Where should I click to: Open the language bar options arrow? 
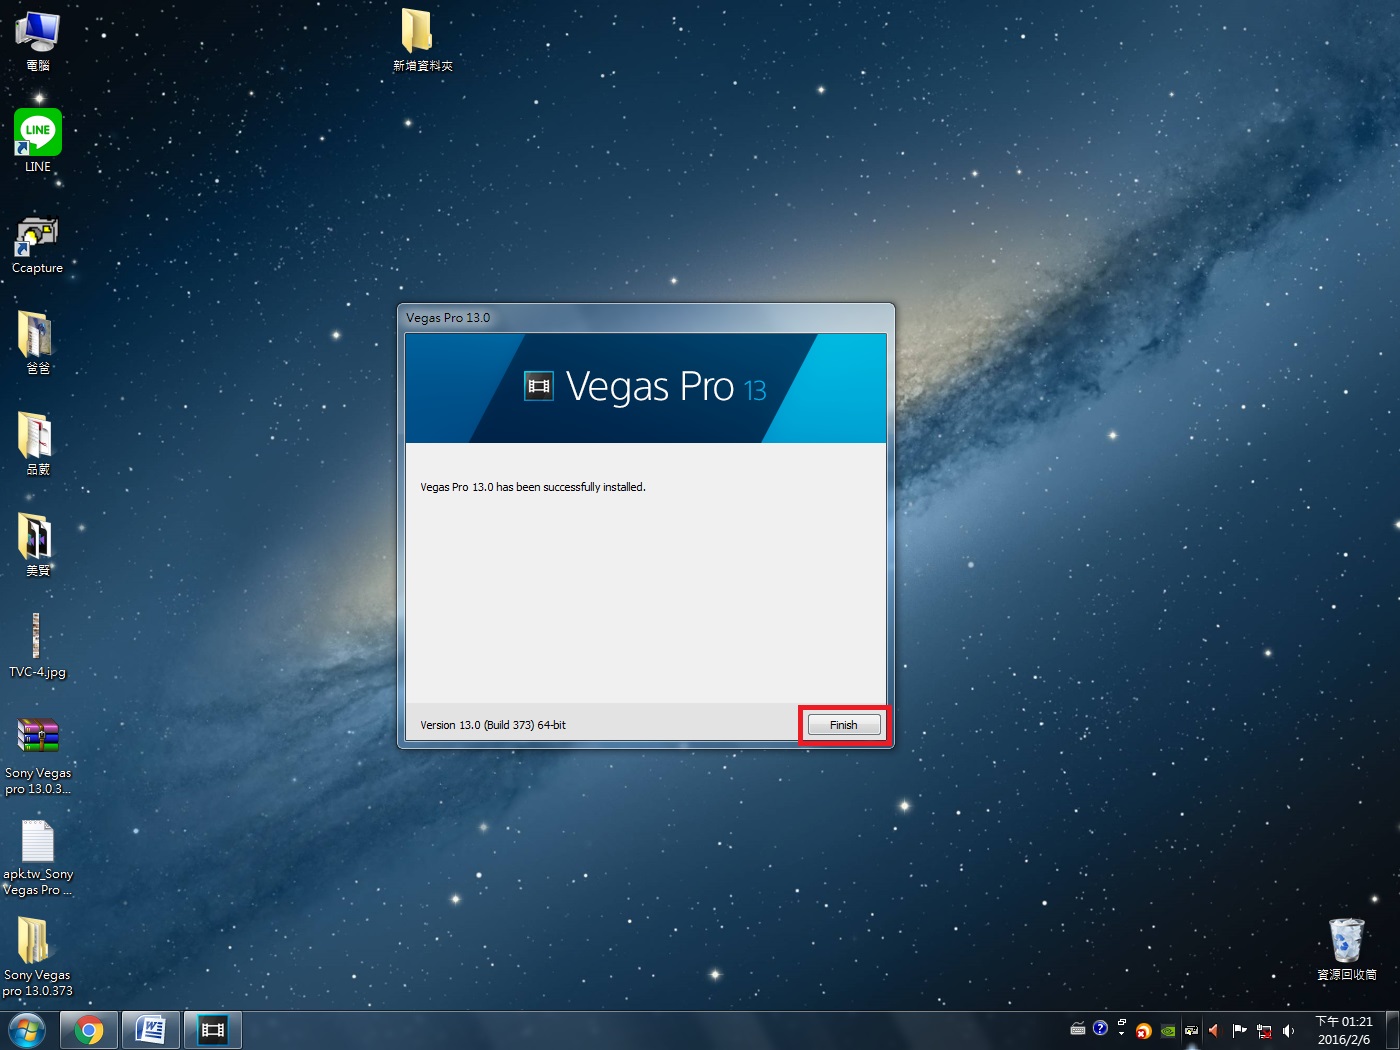[1122, 1034]
